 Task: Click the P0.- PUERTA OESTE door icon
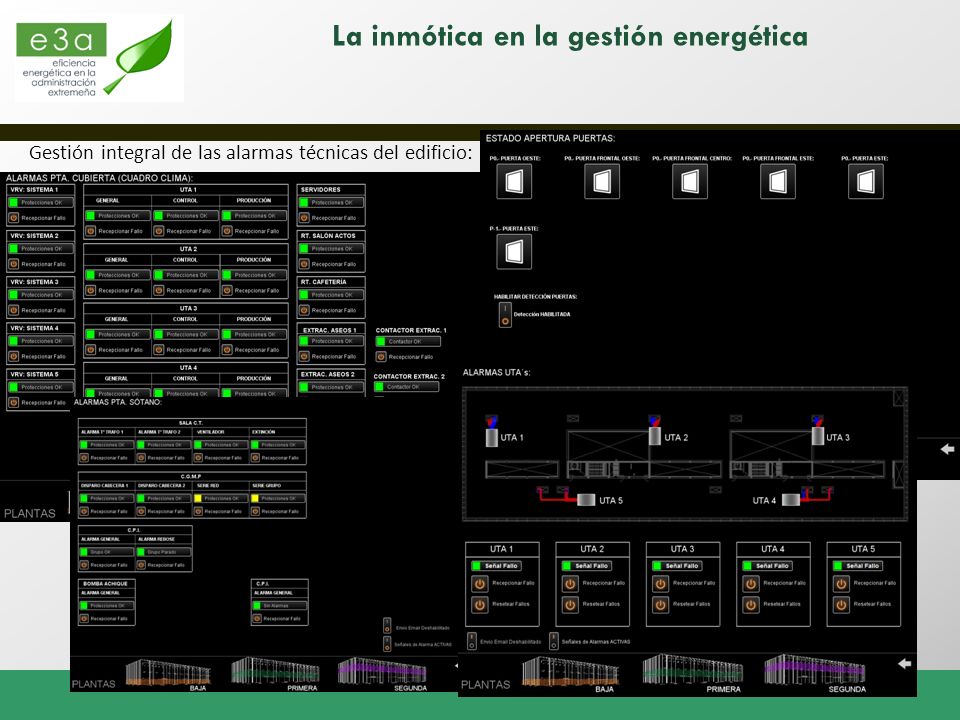[x=514, y=181]
